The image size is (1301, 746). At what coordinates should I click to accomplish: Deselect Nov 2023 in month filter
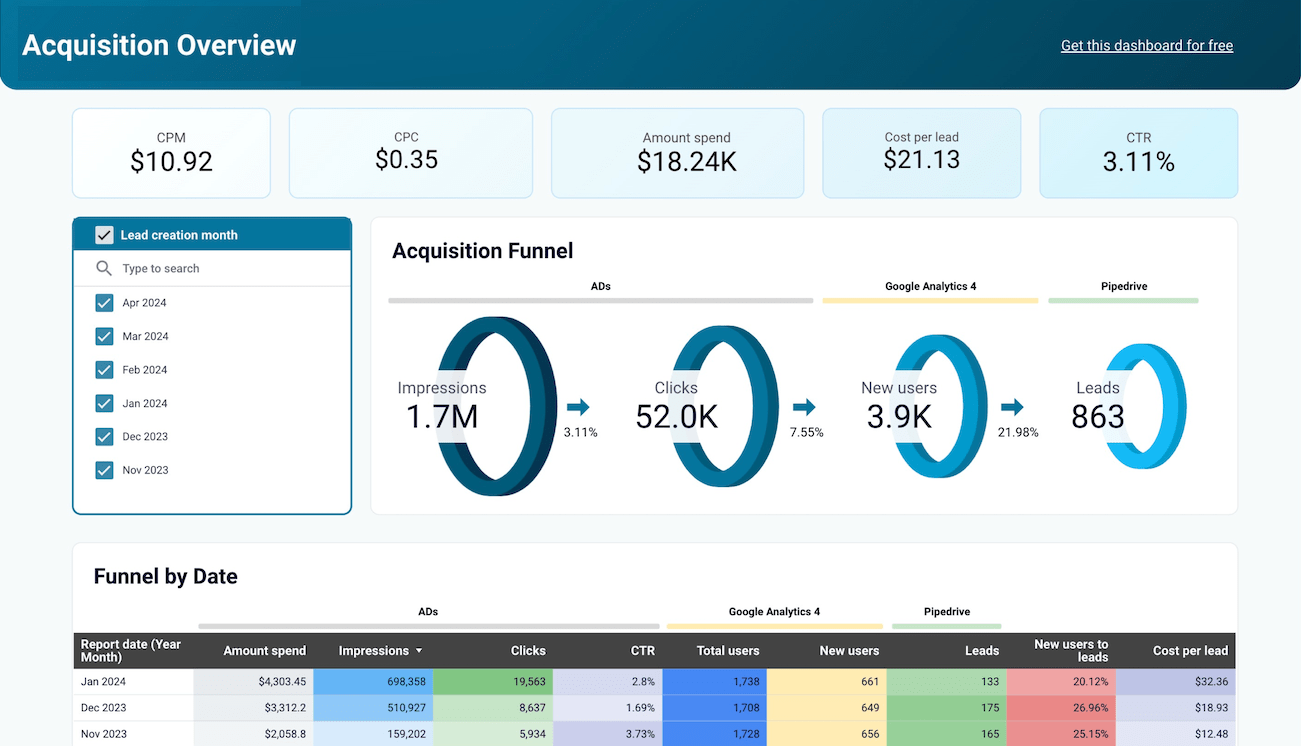[104, 470]
